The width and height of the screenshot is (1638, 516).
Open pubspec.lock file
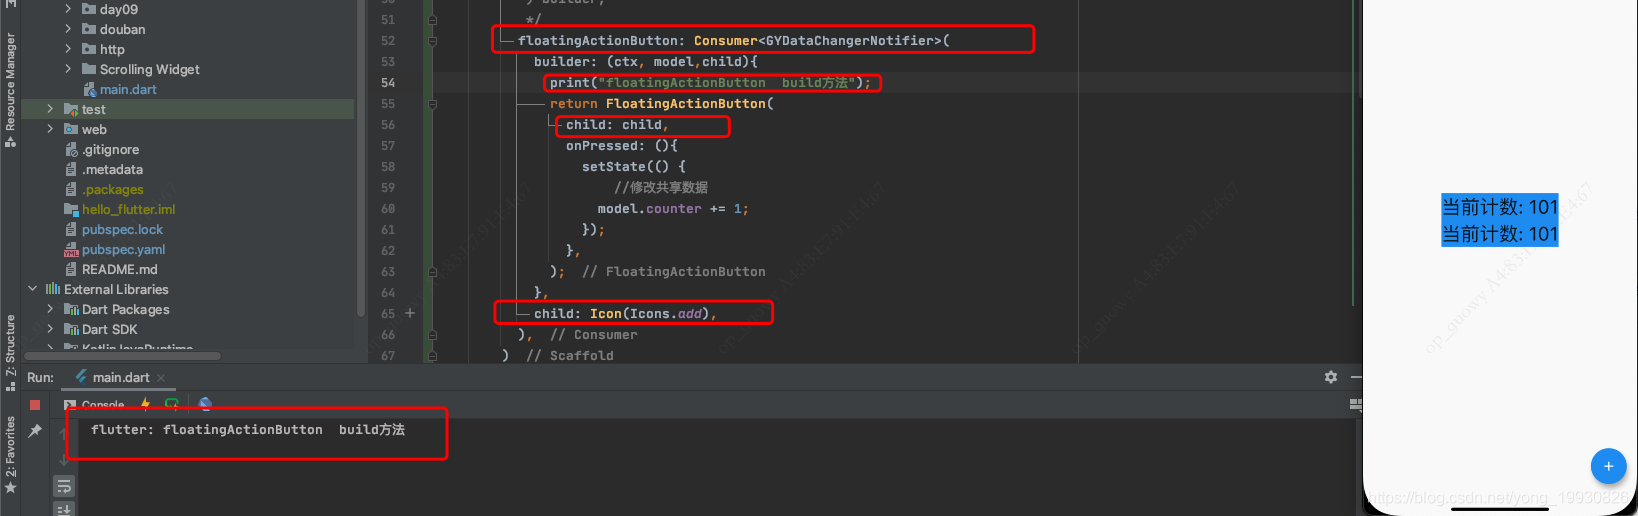click(x=122, y=229)
